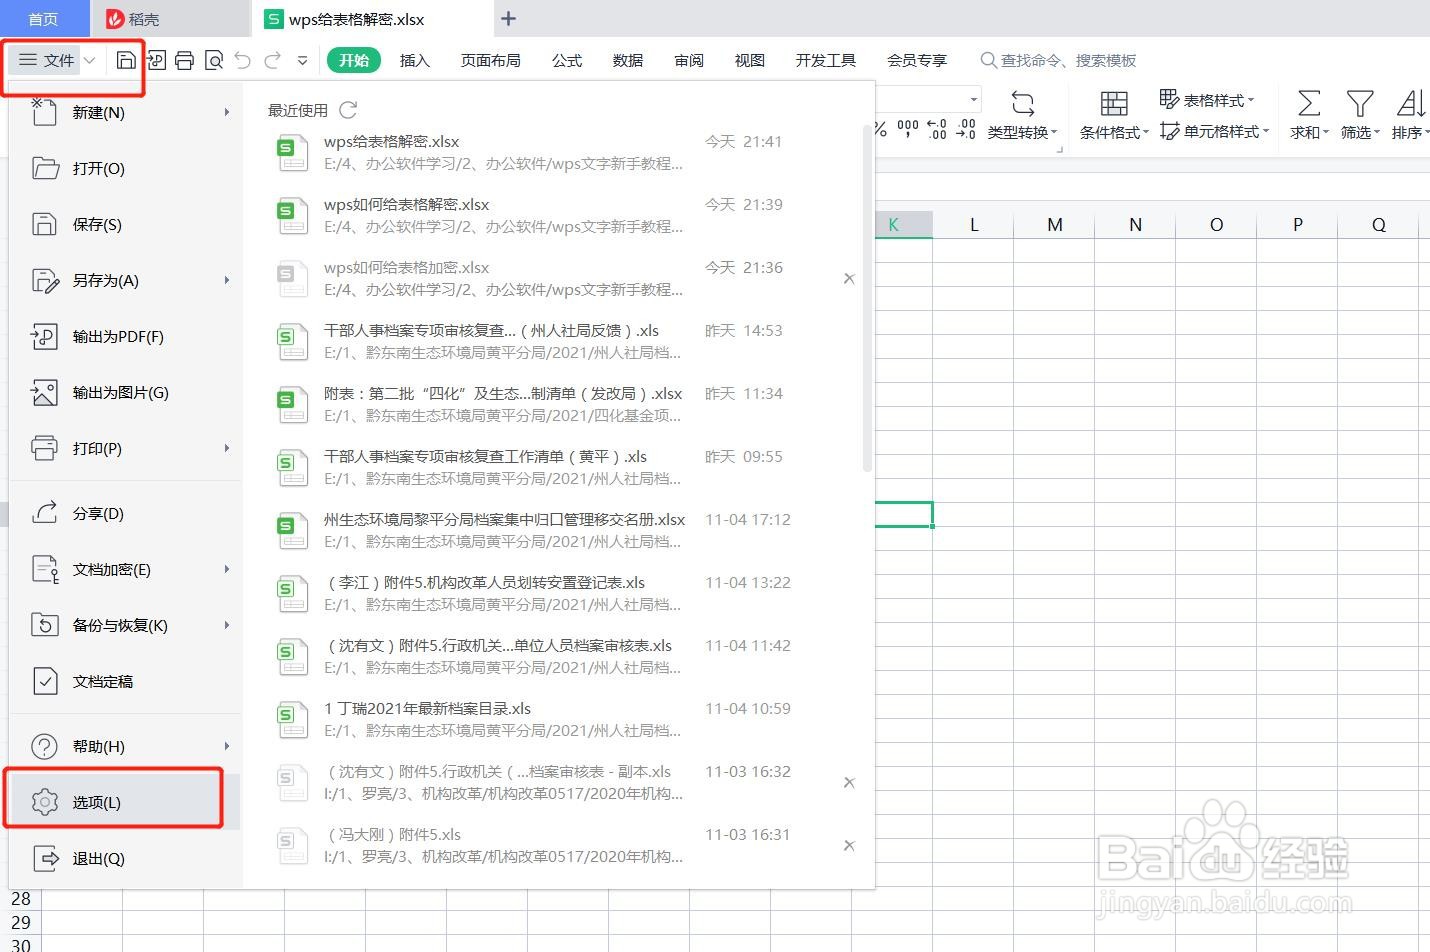This screenshot has height=952, width=1430.
Task: Remove （冯大刚）附件5.xls from recent list
Action: tap(849, 846)
